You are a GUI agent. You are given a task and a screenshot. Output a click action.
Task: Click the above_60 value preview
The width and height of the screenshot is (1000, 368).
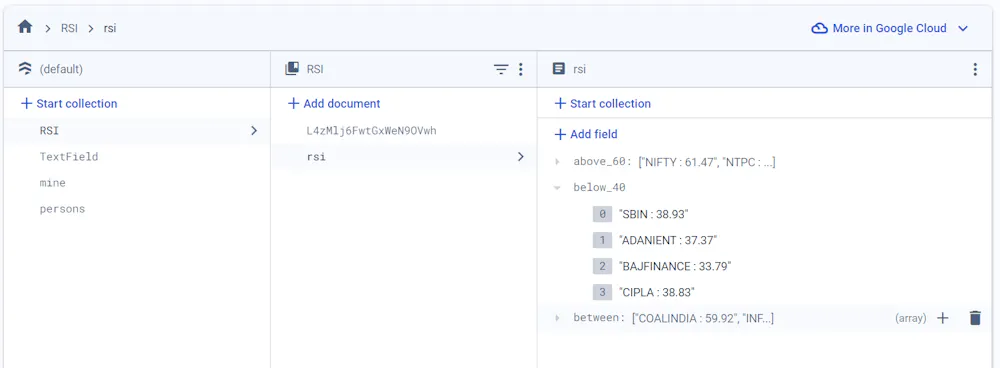click(707, 162)
